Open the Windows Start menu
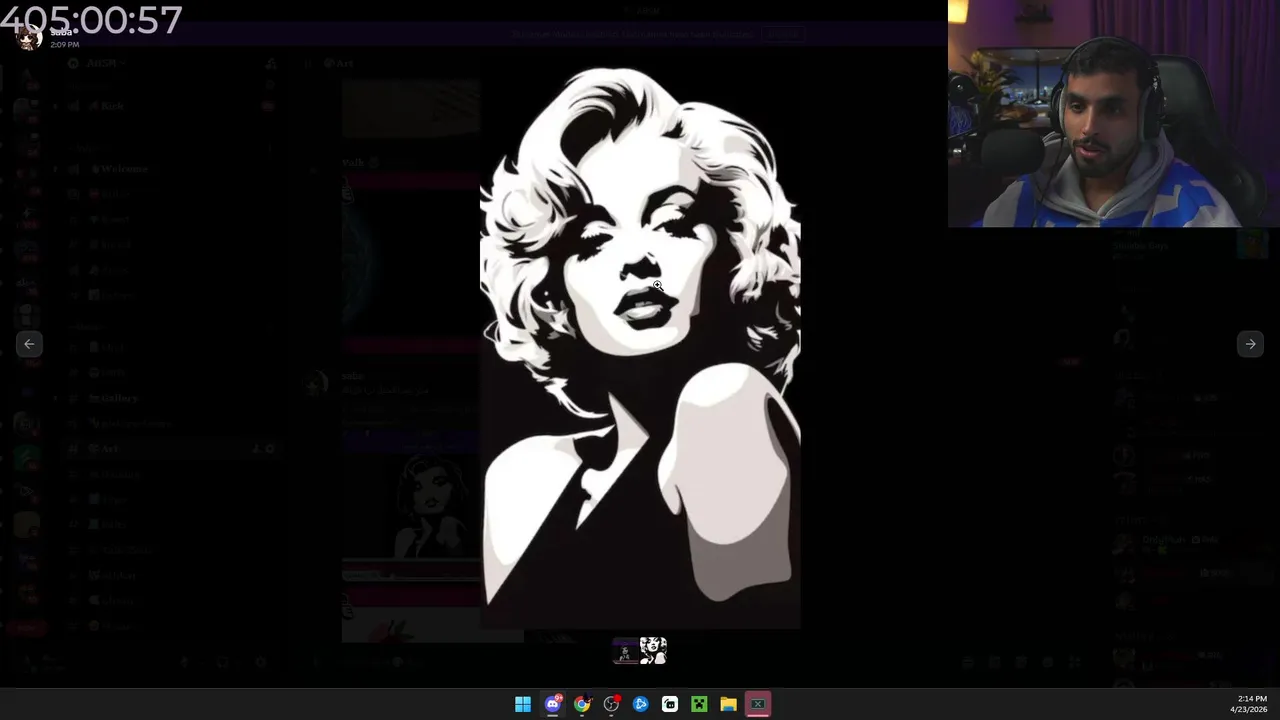 tap(523, 705)
